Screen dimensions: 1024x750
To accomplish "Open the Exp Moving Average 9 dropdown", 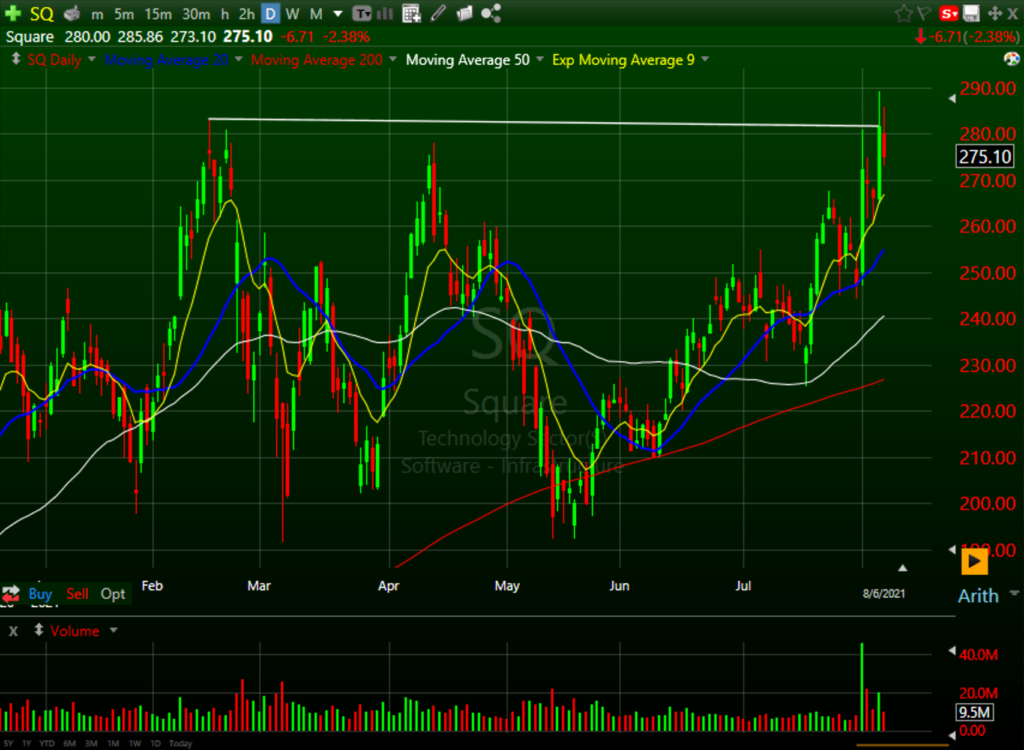I will click(x=705, y=59).
